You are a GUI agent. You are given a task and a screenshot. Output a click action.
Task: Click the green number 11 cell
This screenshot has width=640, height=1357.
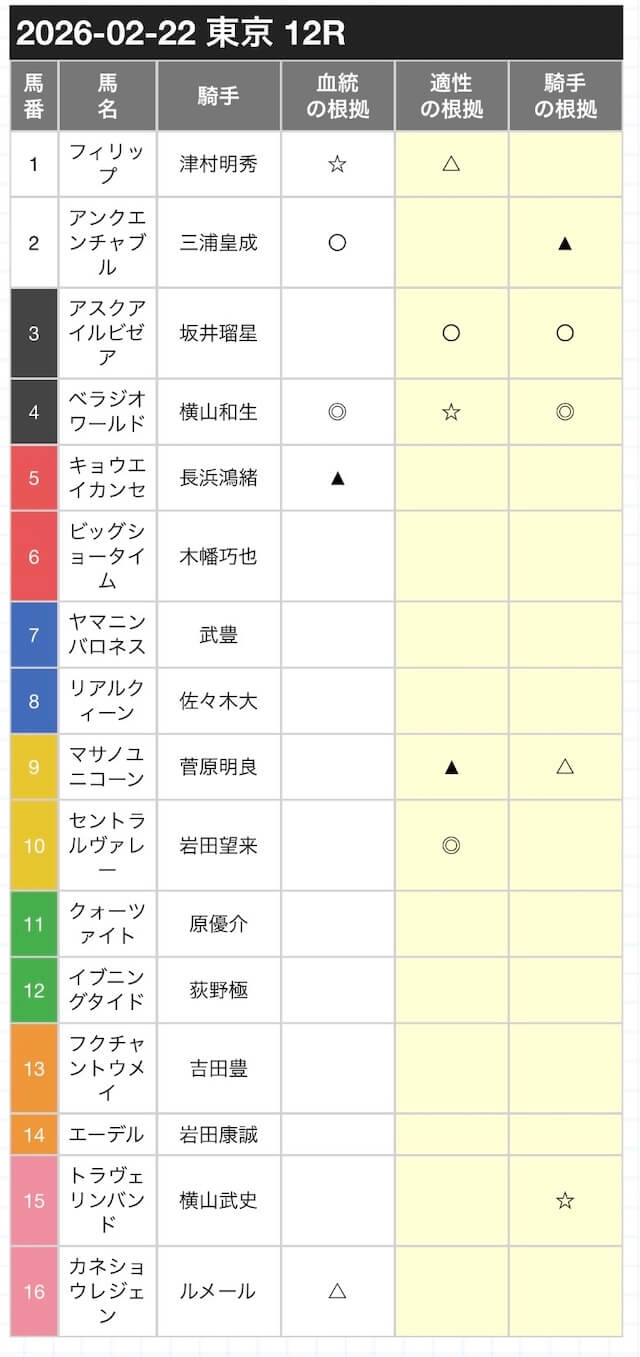tap(34, 923)
